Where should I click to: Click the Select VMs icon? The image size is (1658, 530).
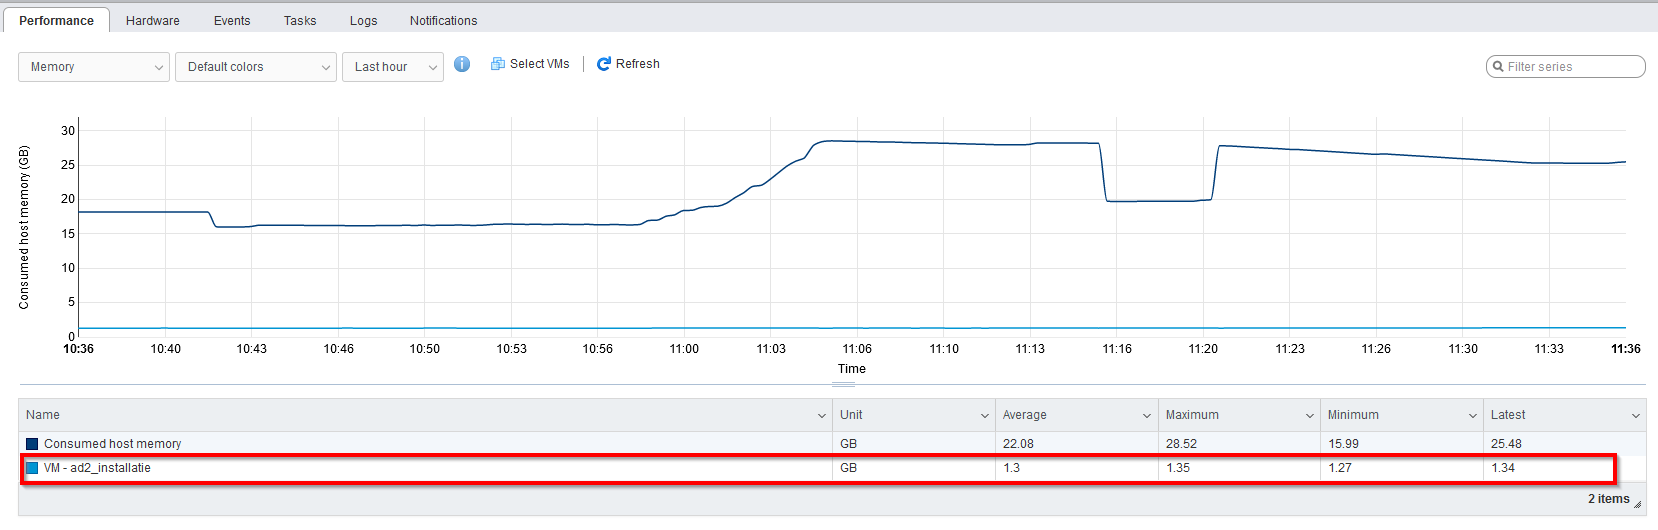coord(498,64)
